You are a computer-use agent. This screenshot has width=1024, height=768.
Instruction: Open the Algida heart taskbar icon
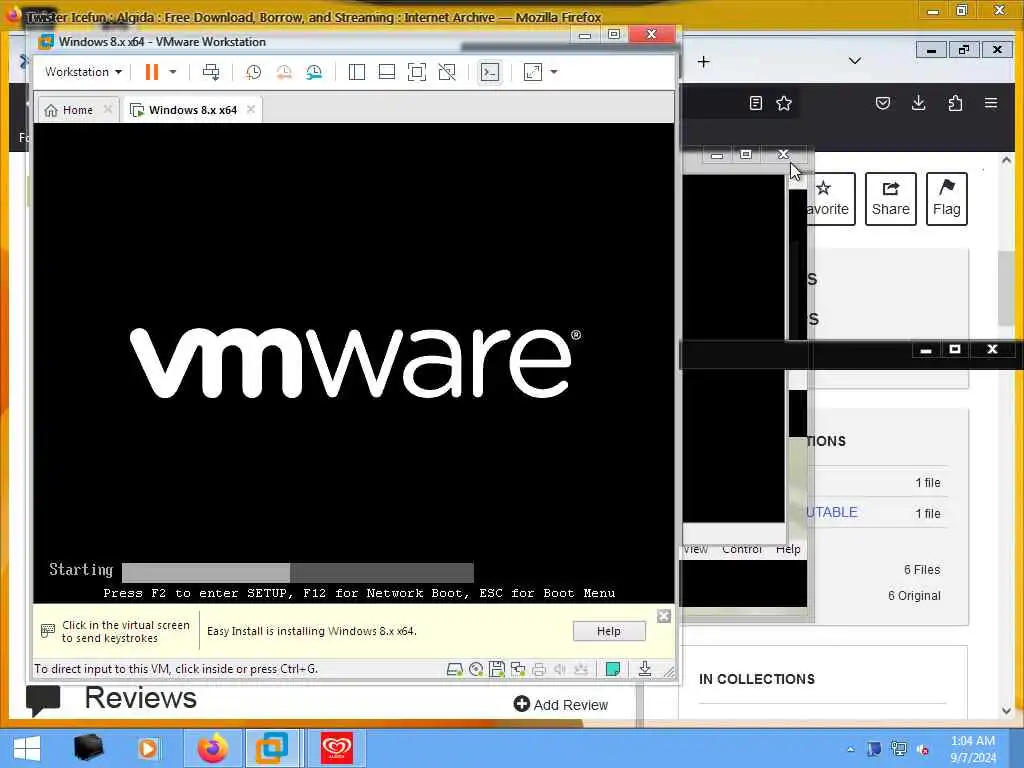point(337,748)
